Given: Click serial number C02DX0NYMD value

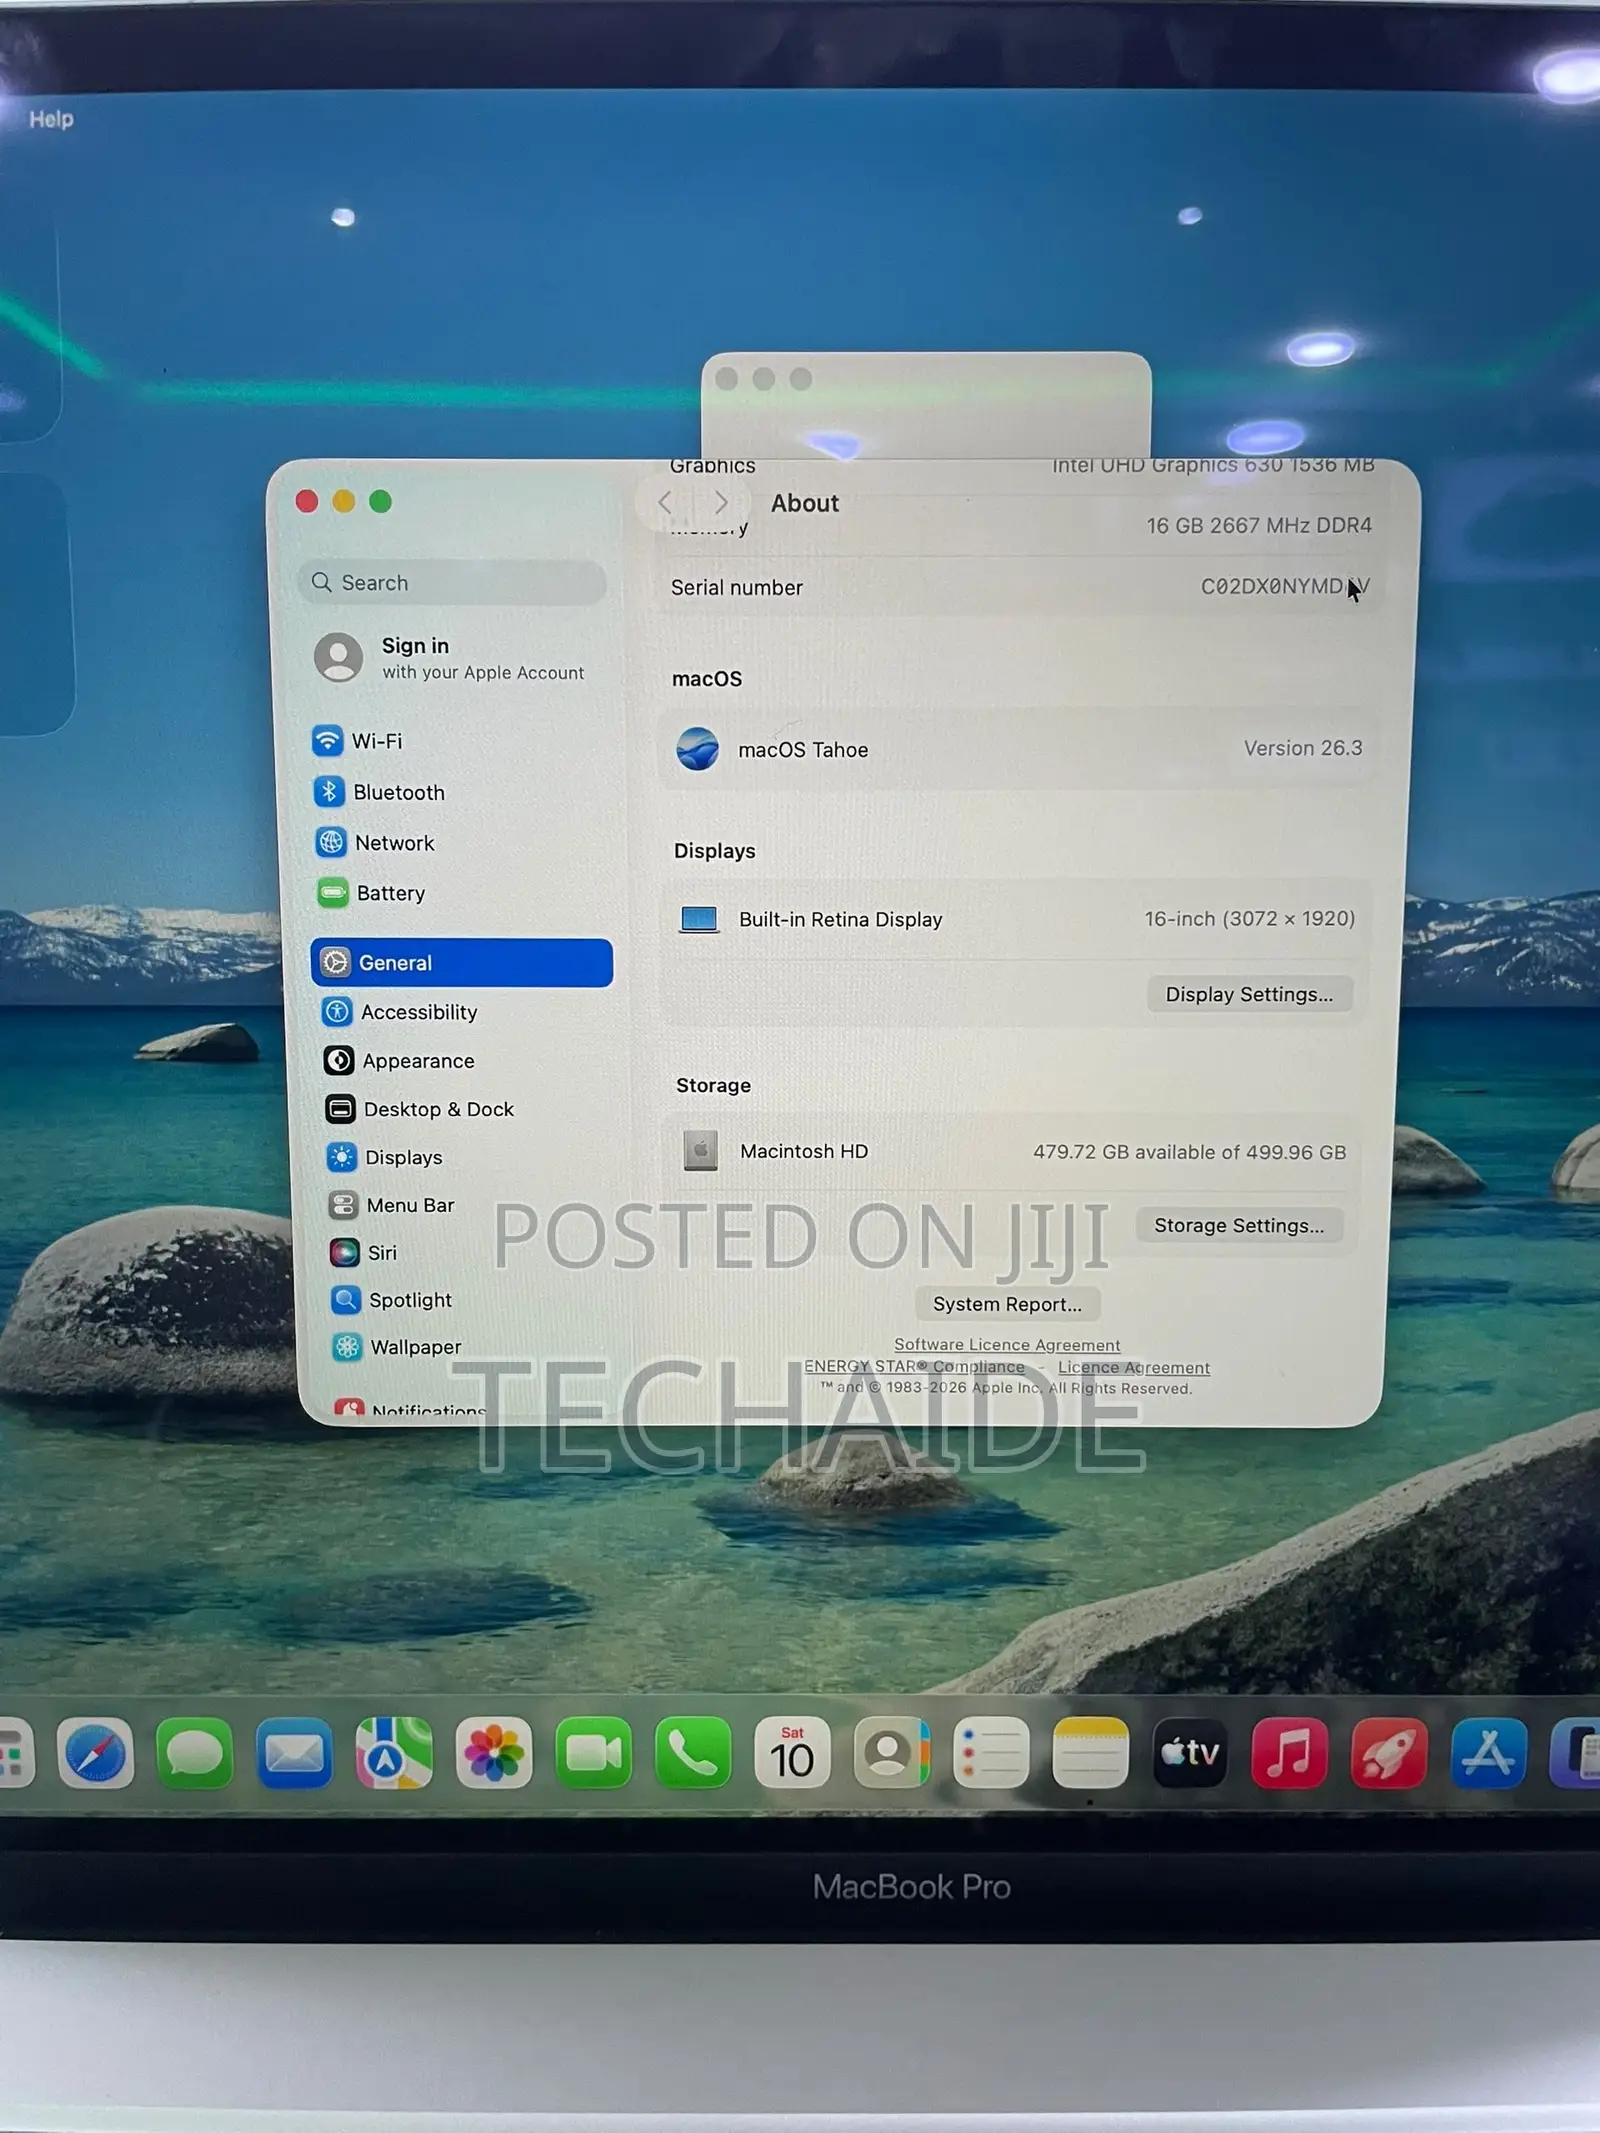Looking at the screenshot, I should (x=1285, y=586).
